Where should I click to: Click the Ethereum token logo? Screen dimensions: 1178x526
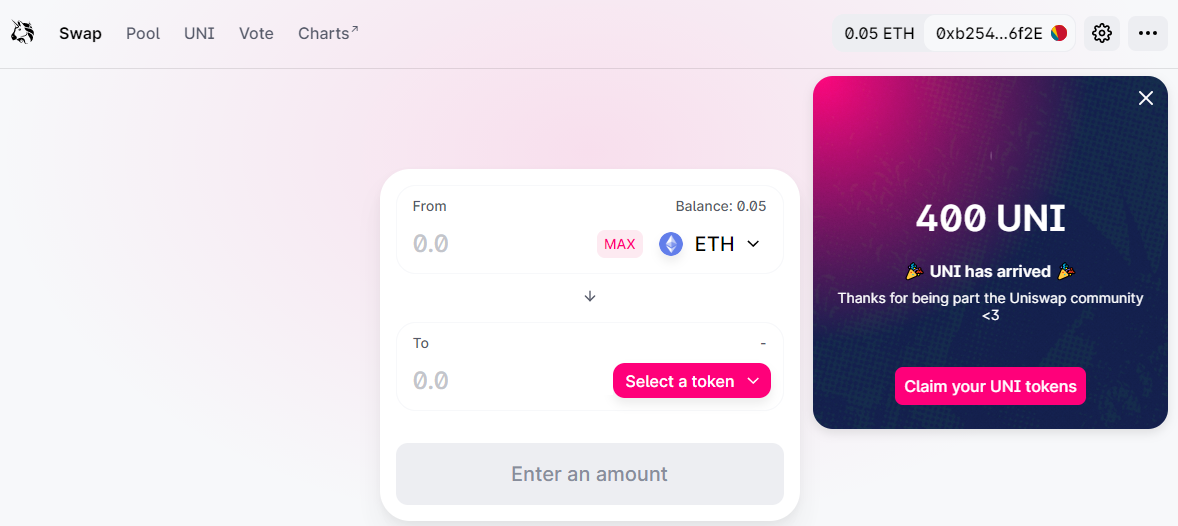(x=671, y=244)
